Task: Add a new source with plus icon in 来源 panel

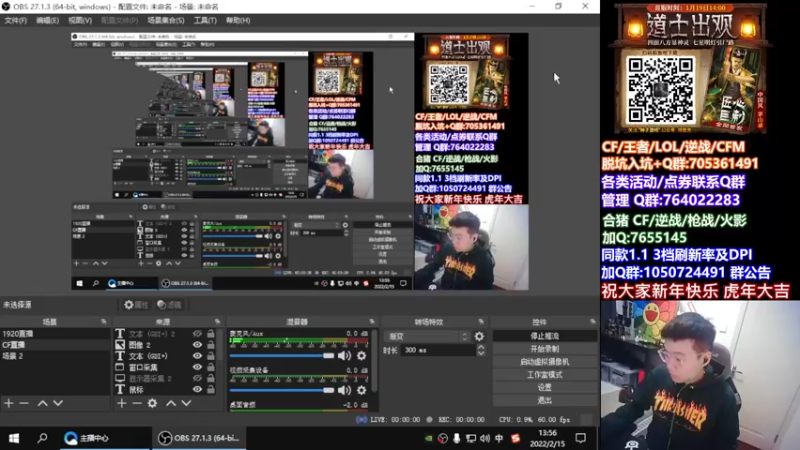Action: click(121, 403)
